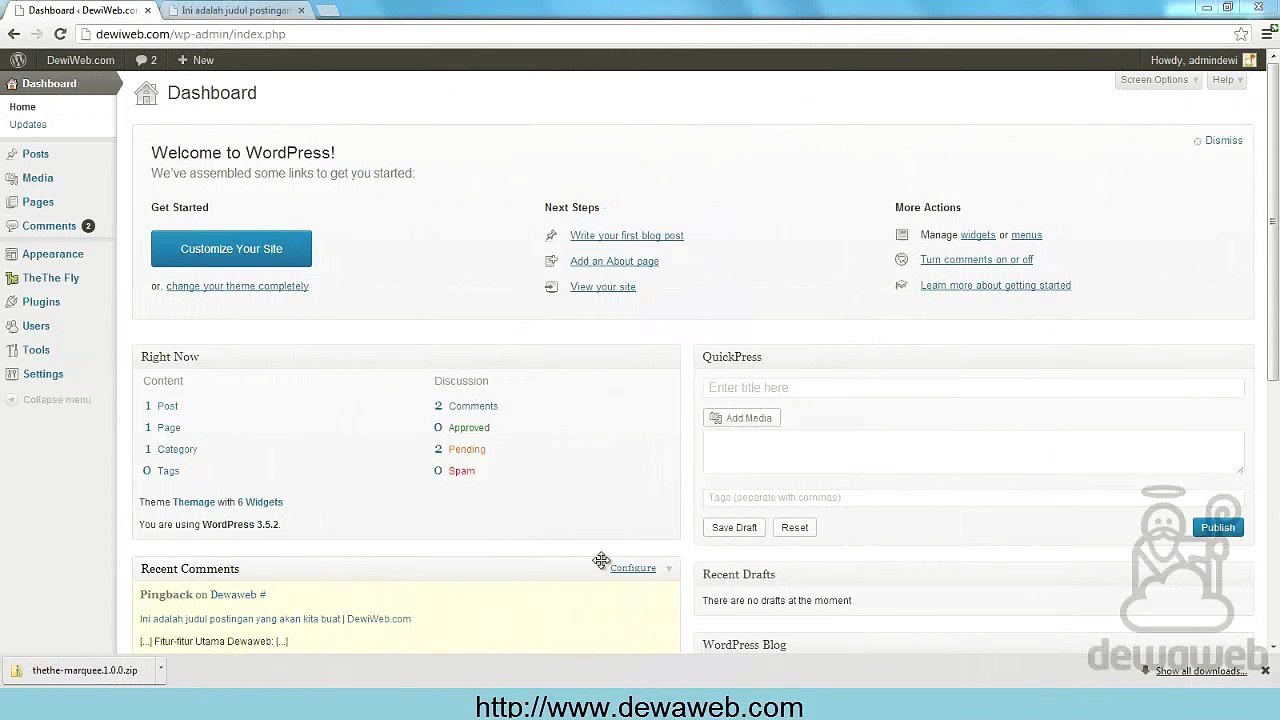Select Home submenu item
Screen dimensions: 1280x720
click(x=22, y=107)
